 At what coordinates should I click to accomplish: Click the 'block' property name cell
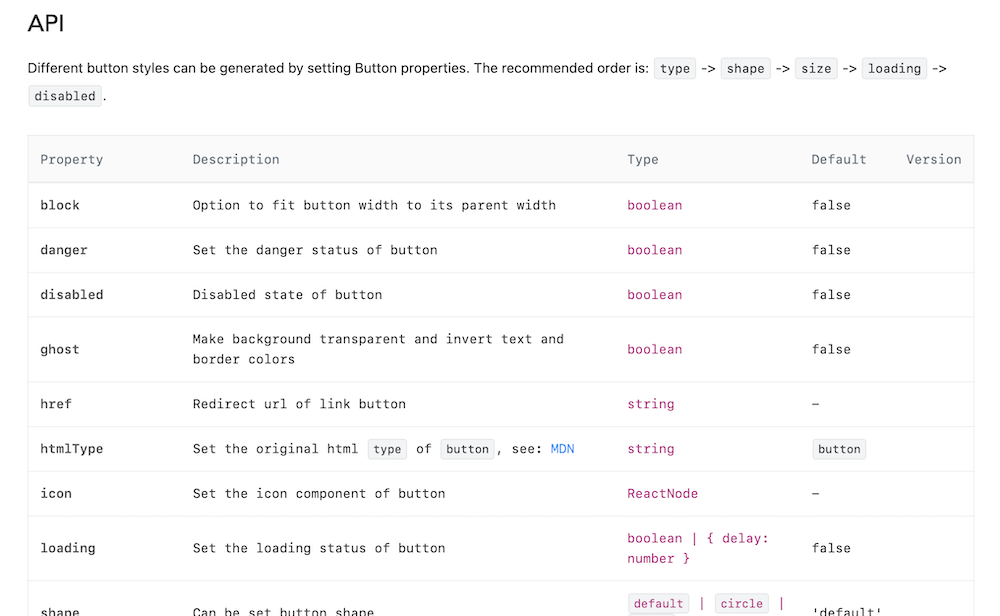[x=60, y=205]
